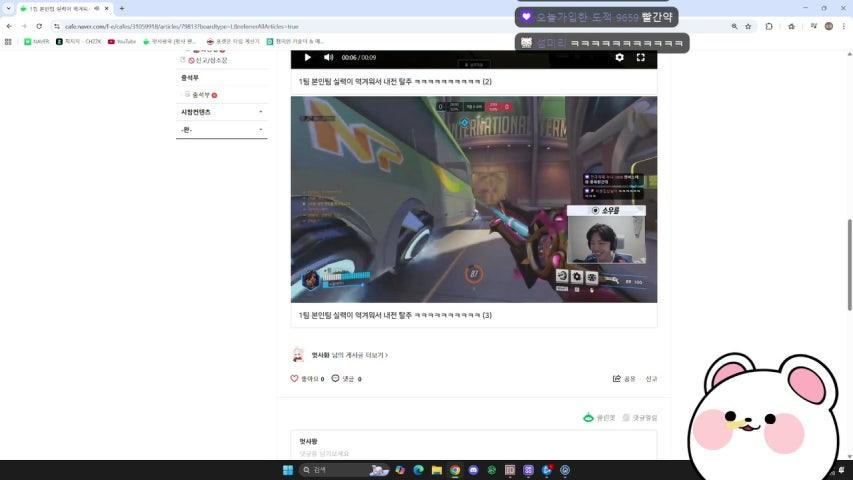This screenshot has height=480, width=853.
Task: Share the post with the 공유 icon
Action: [x=617, y=379]
